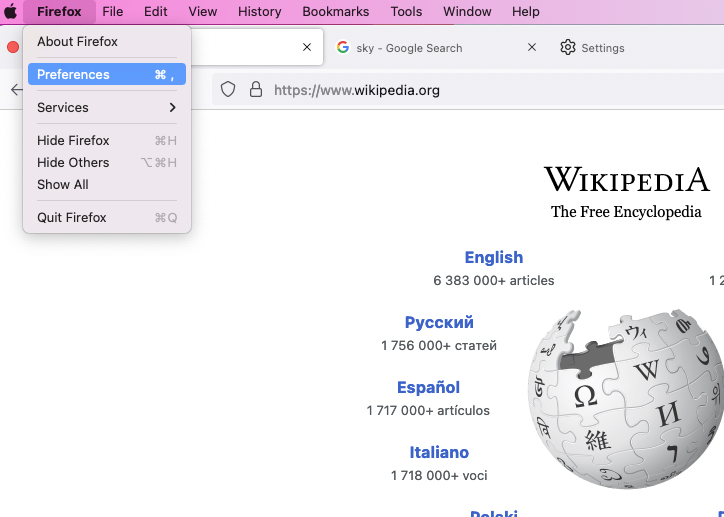The height and width of the screenshot is (517, 724).
Task: Click the back arrow button
Action: 16,90
